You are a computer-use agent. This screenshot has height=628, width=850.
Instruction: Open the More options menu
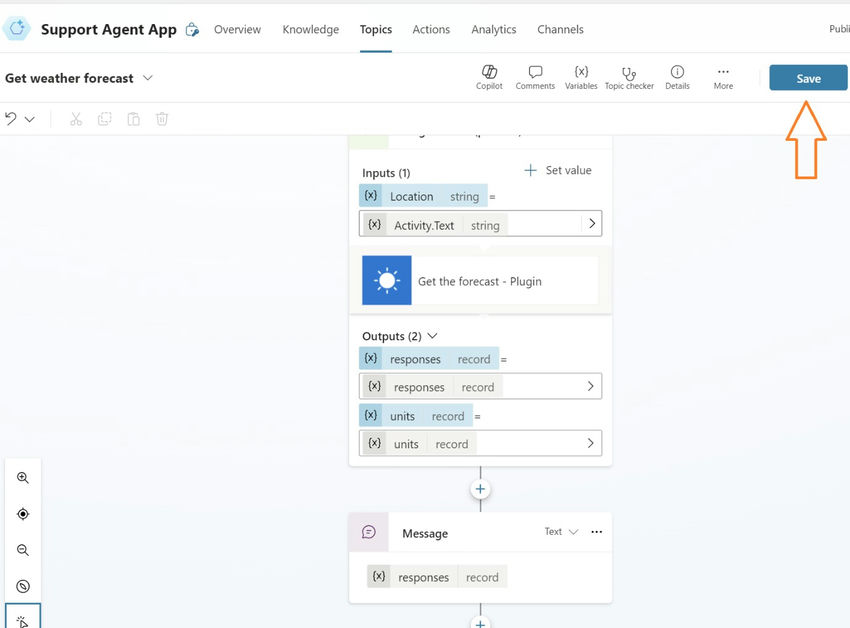pyautogui.click(x=723, y=77)
